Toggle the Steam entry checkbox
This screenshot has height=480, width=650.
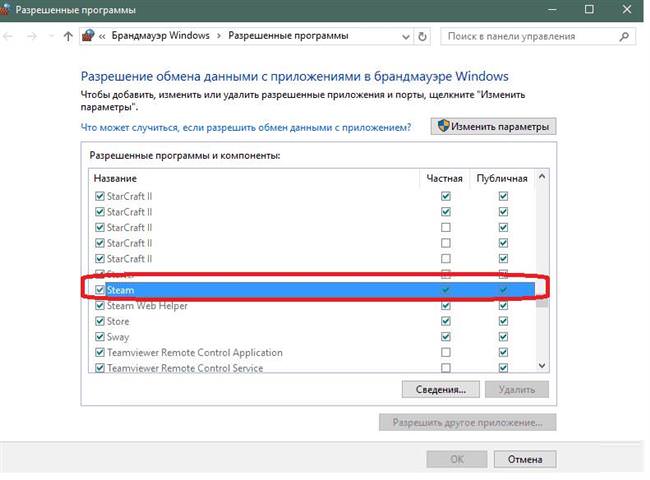pos(99,290)
